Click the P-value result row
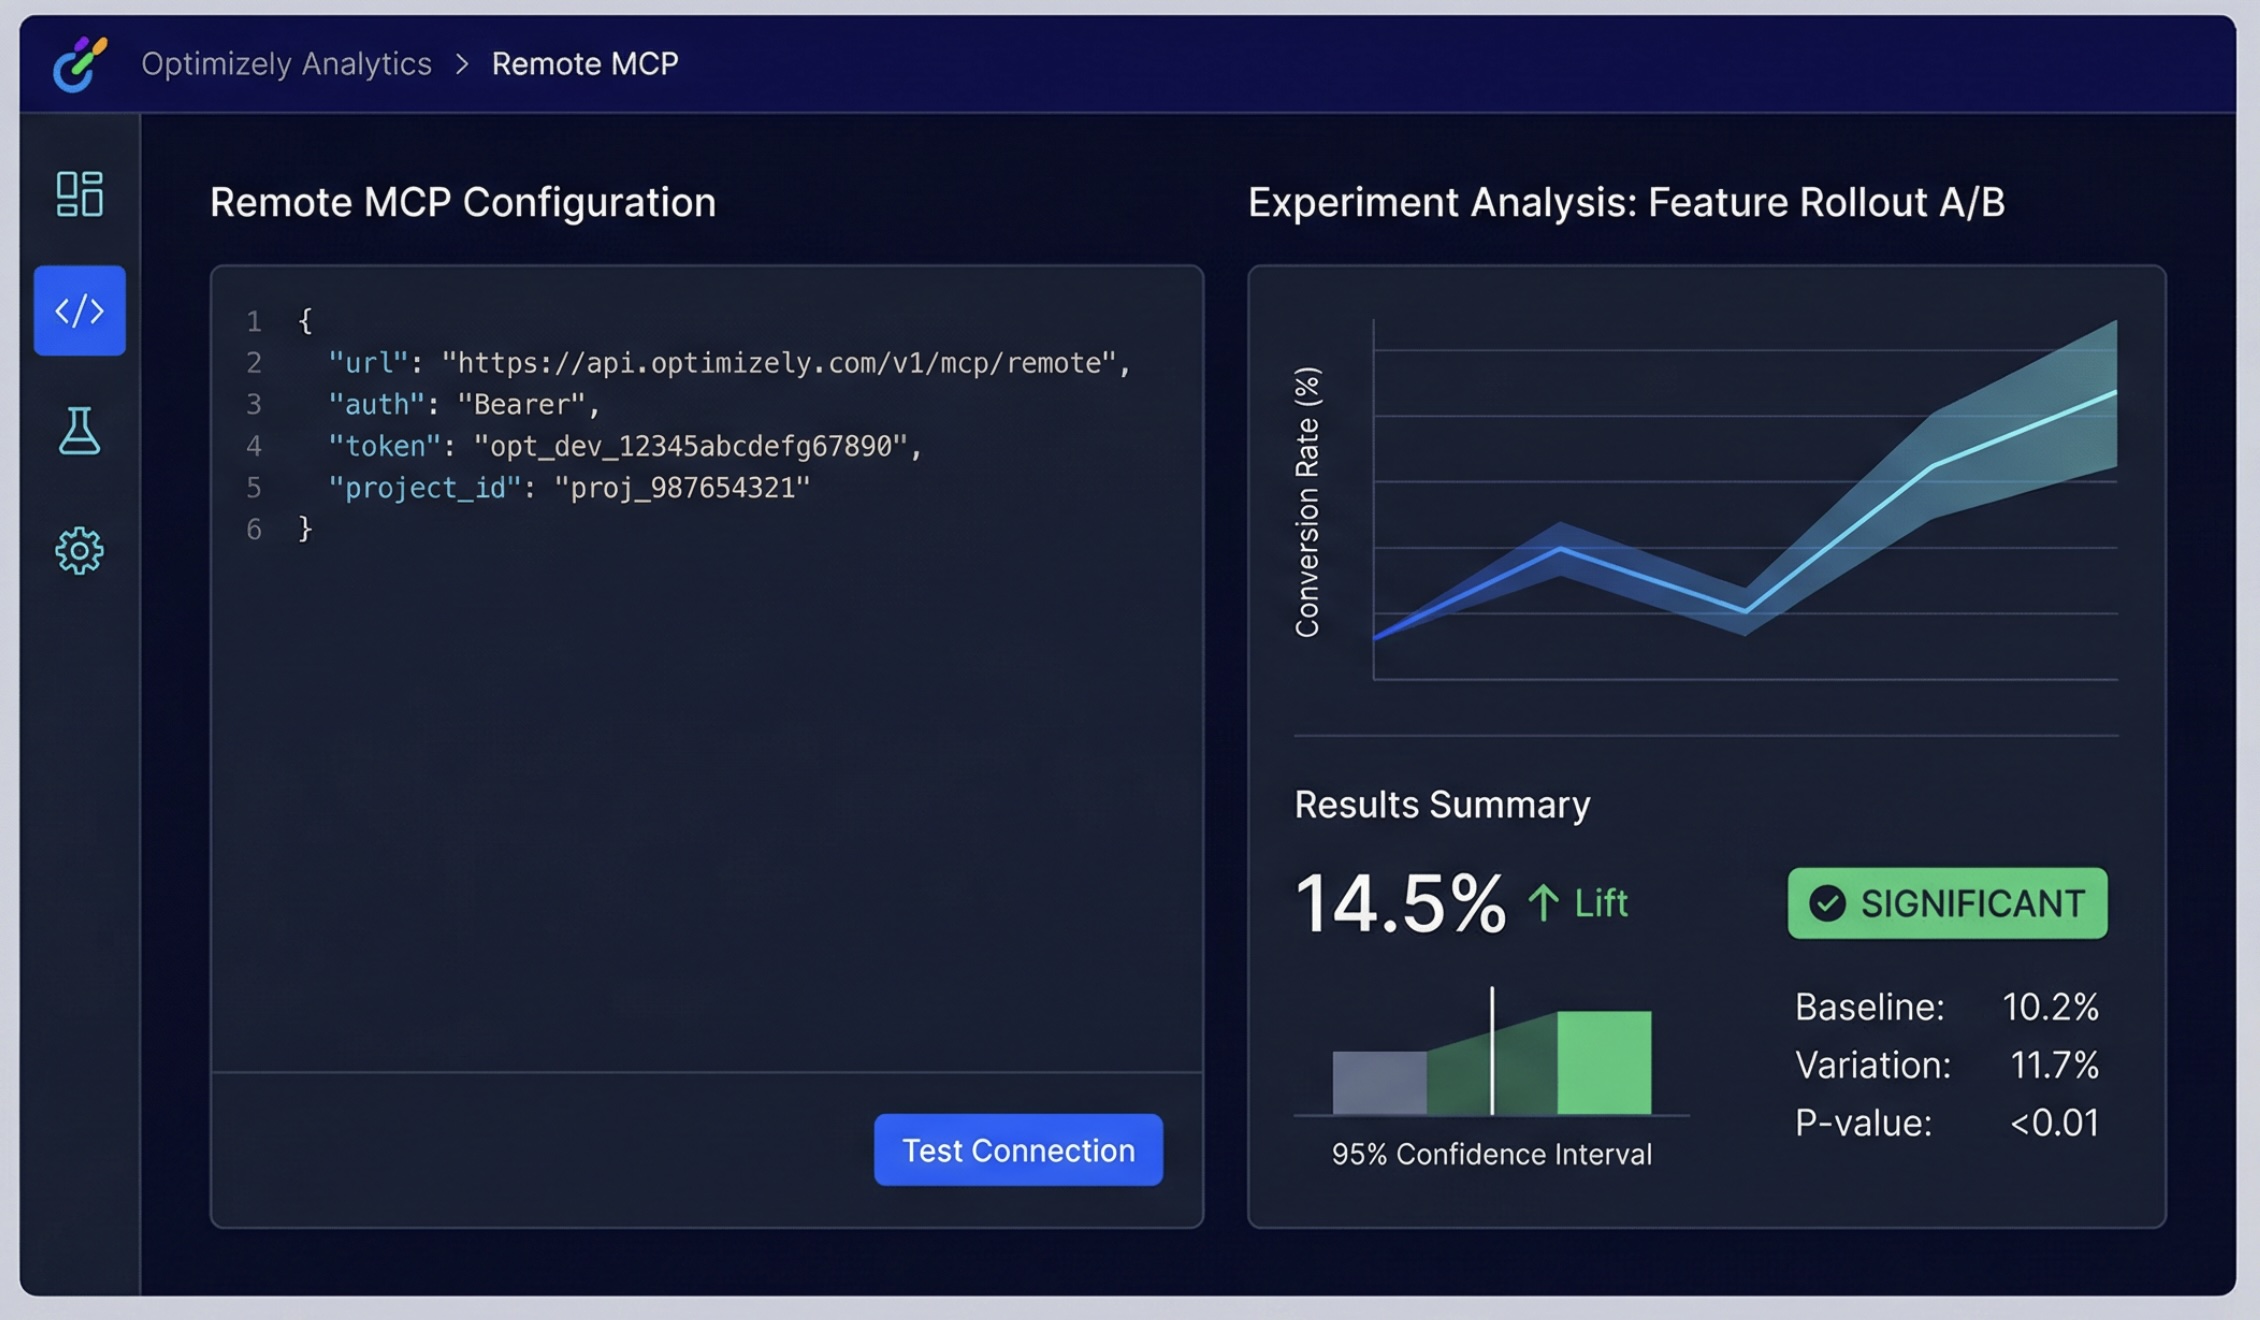The width and height of the screenshot is (2260, 1320). click(x=1946, y=1123)
